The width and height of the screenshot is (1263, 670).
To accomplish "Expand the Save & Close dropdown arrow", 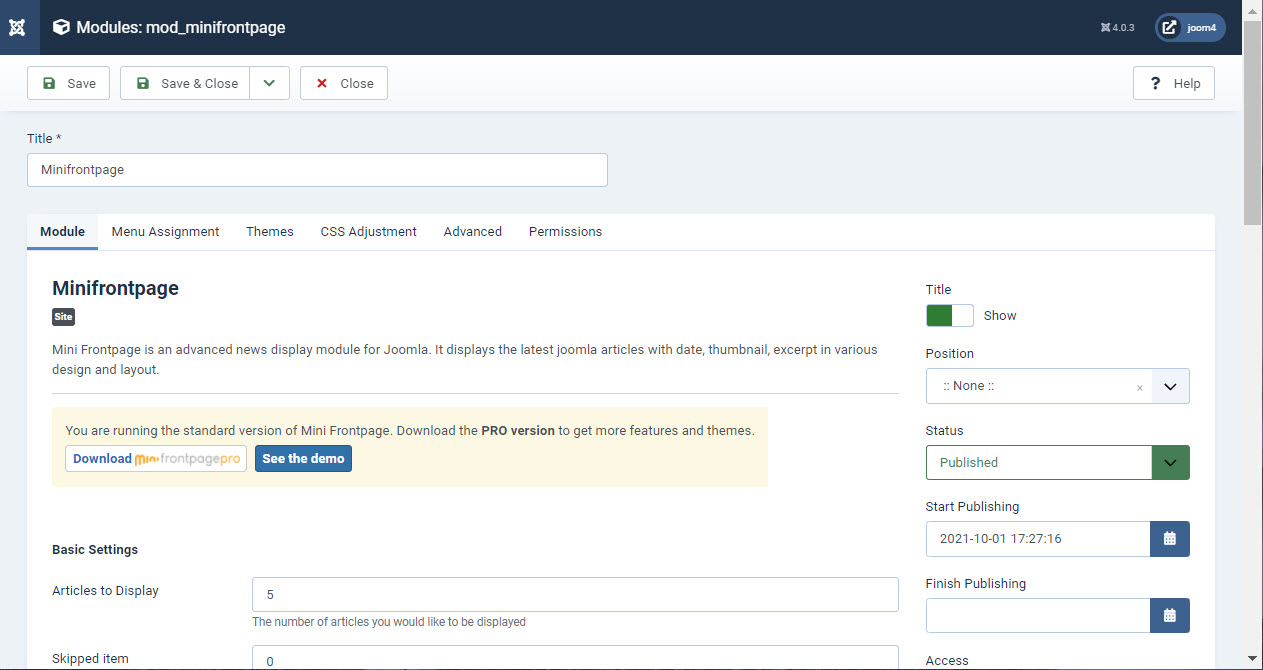I will pyautogui.click(x=269, y=83).
